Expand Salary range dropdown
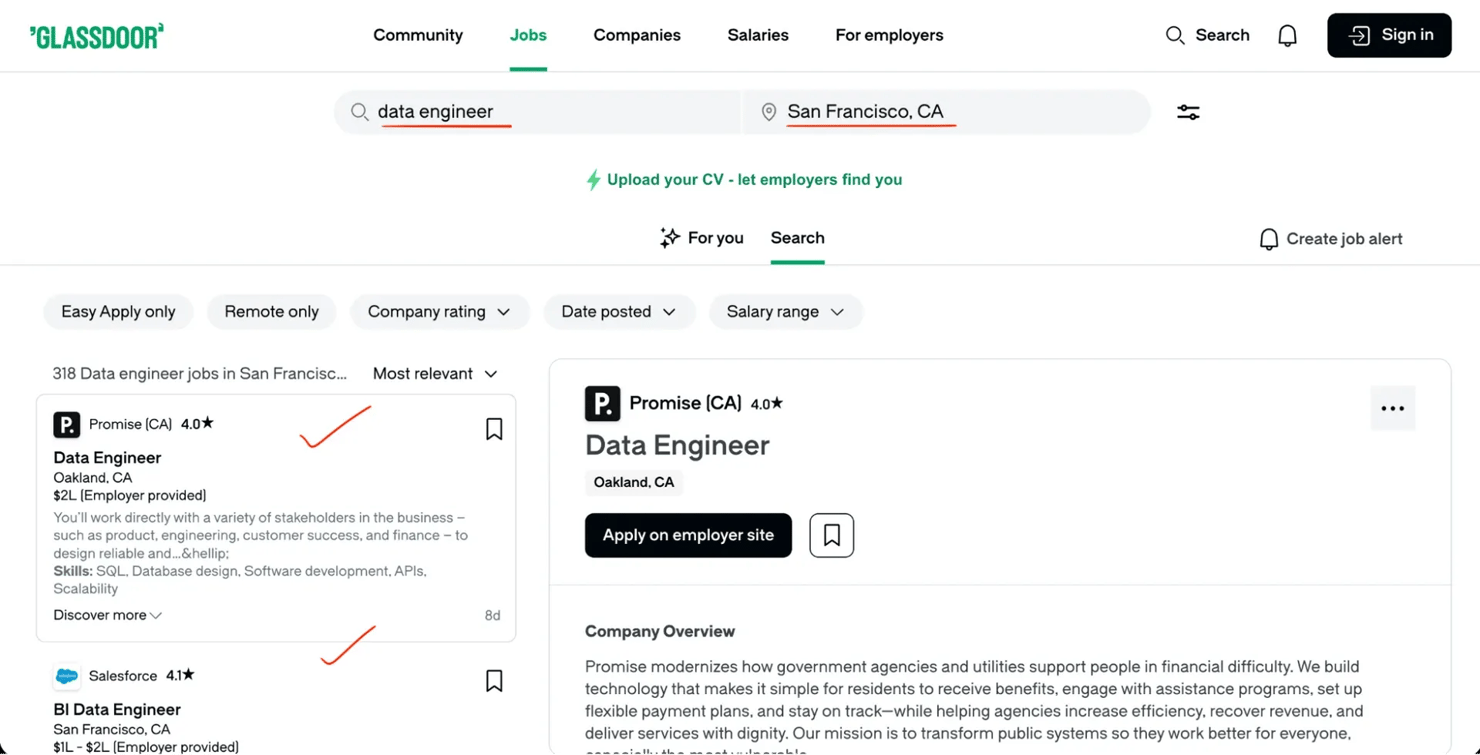1480x755 pixels. click(x=785, y=312)
